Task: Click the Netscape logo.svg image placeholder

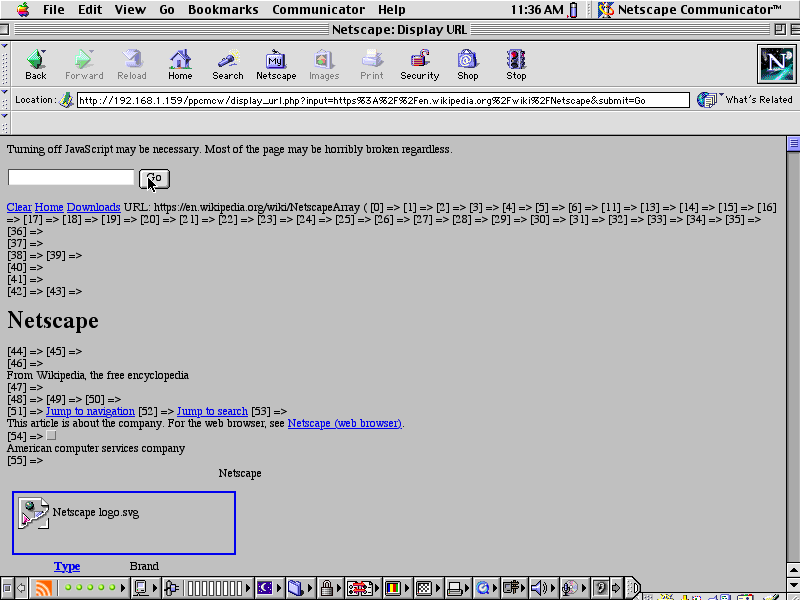Action: pos(123,523)
